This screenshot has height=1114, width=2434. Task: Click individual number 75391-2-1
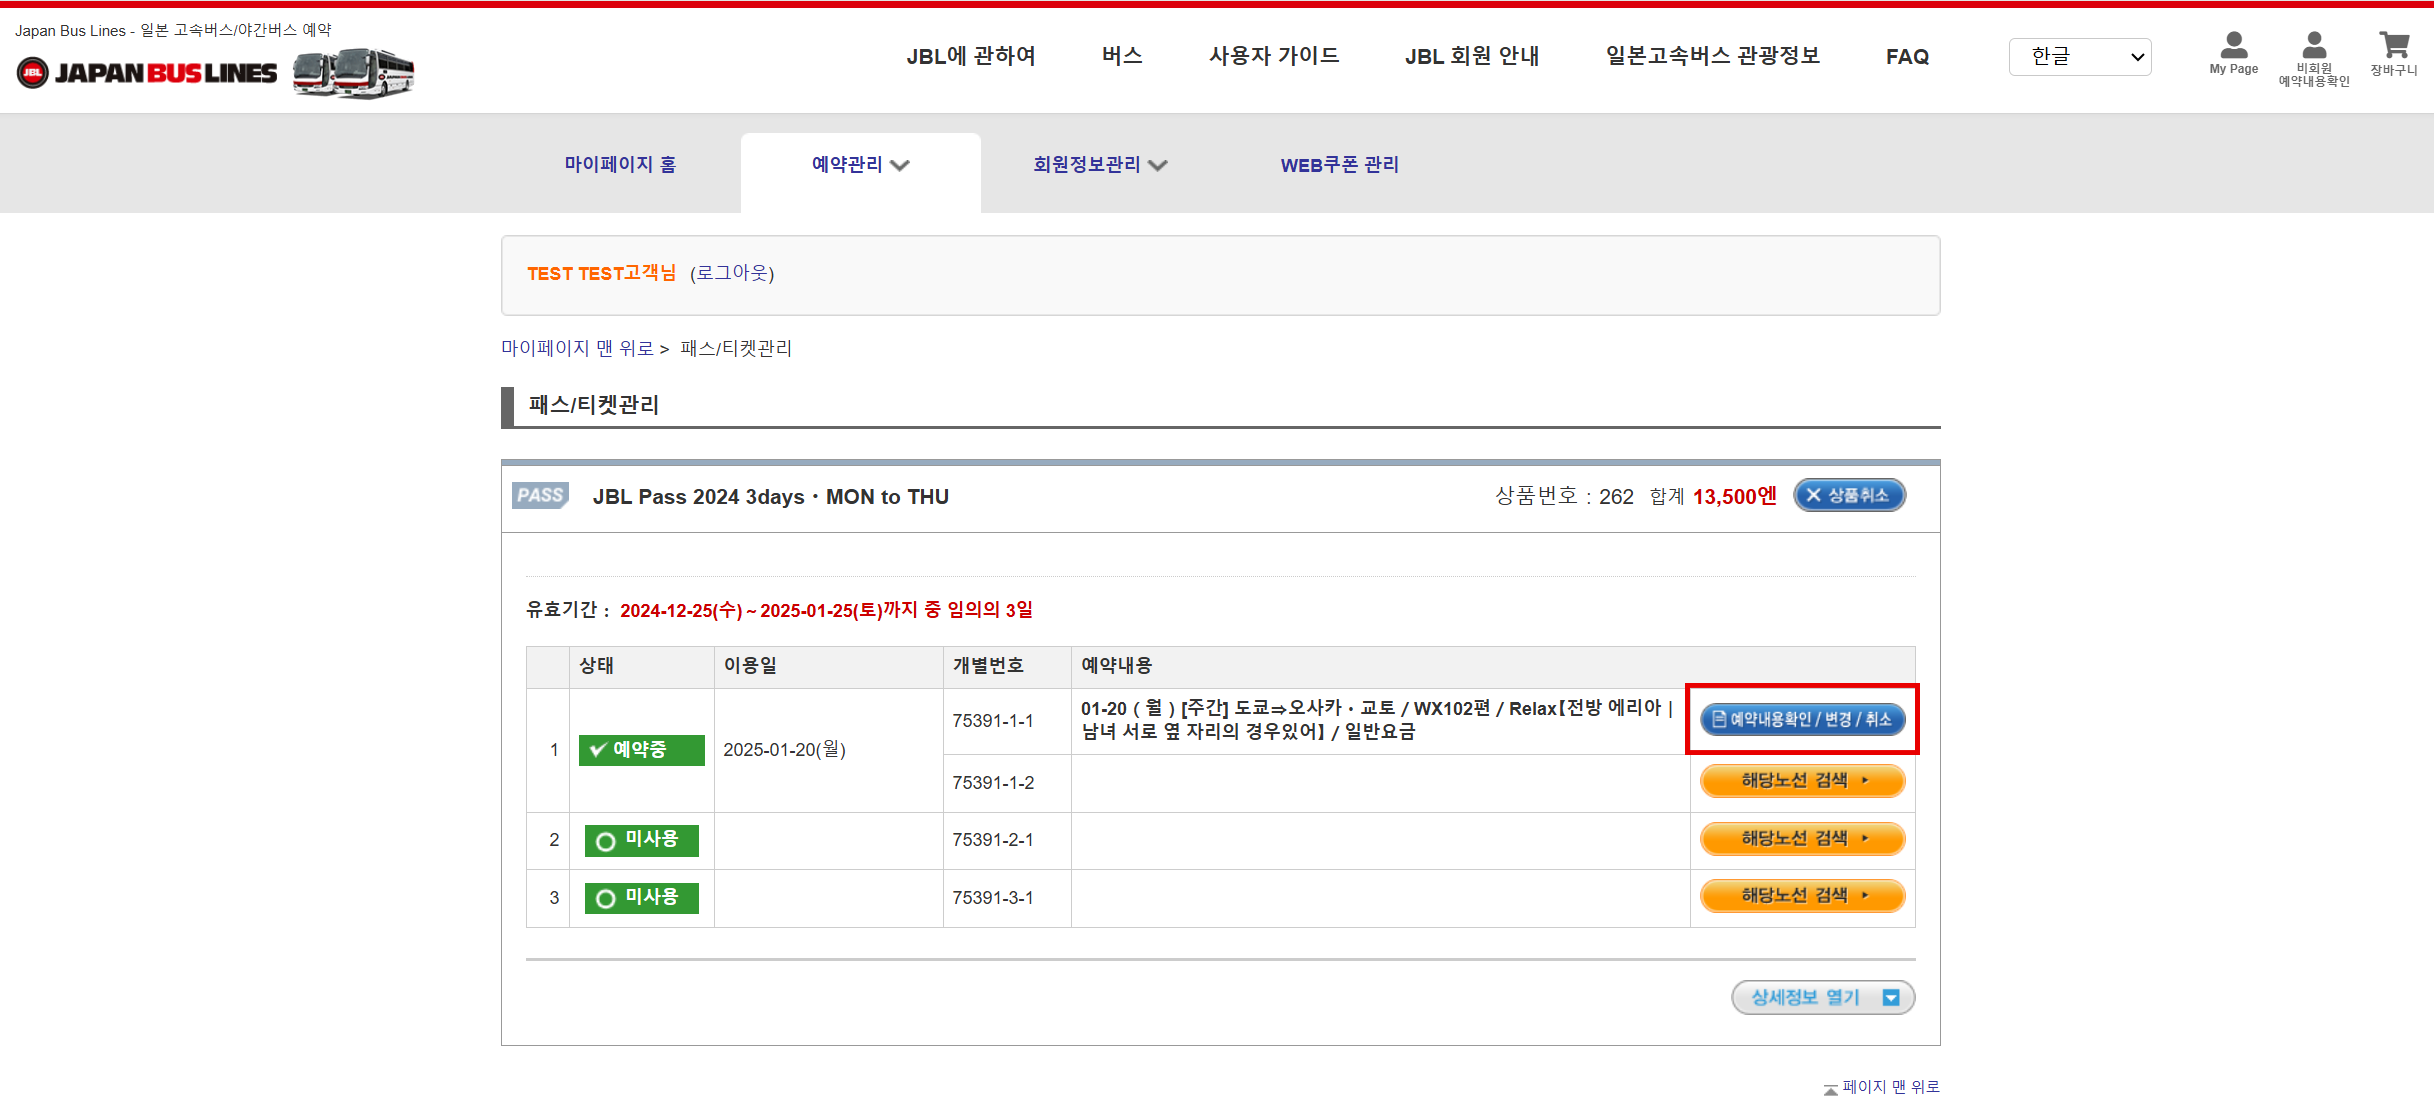pyautogui.click(x=993, y=840)
